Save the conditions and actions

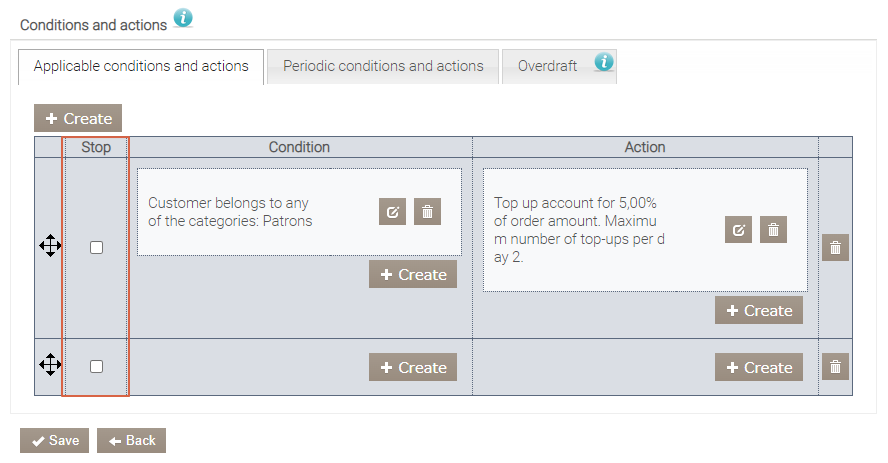coord(55,441)
